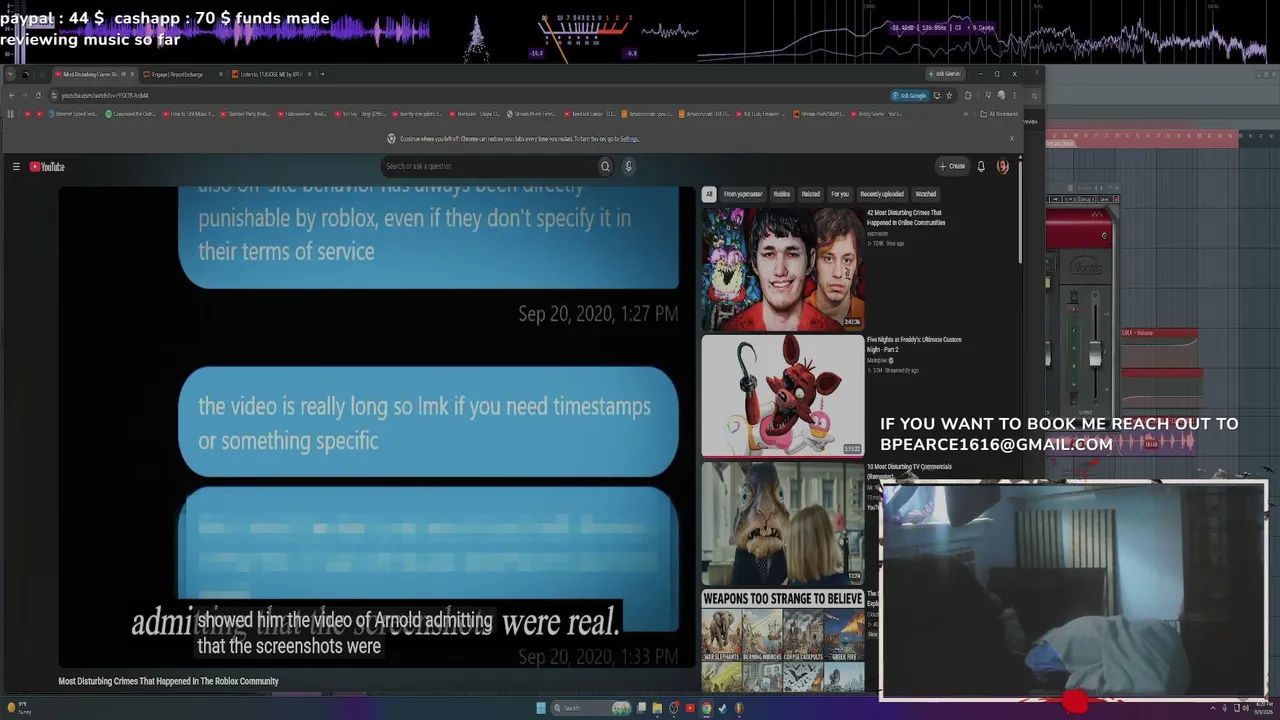Click the Ask Gemini button
Screen dimensions: 1280x720
(944, 74)
